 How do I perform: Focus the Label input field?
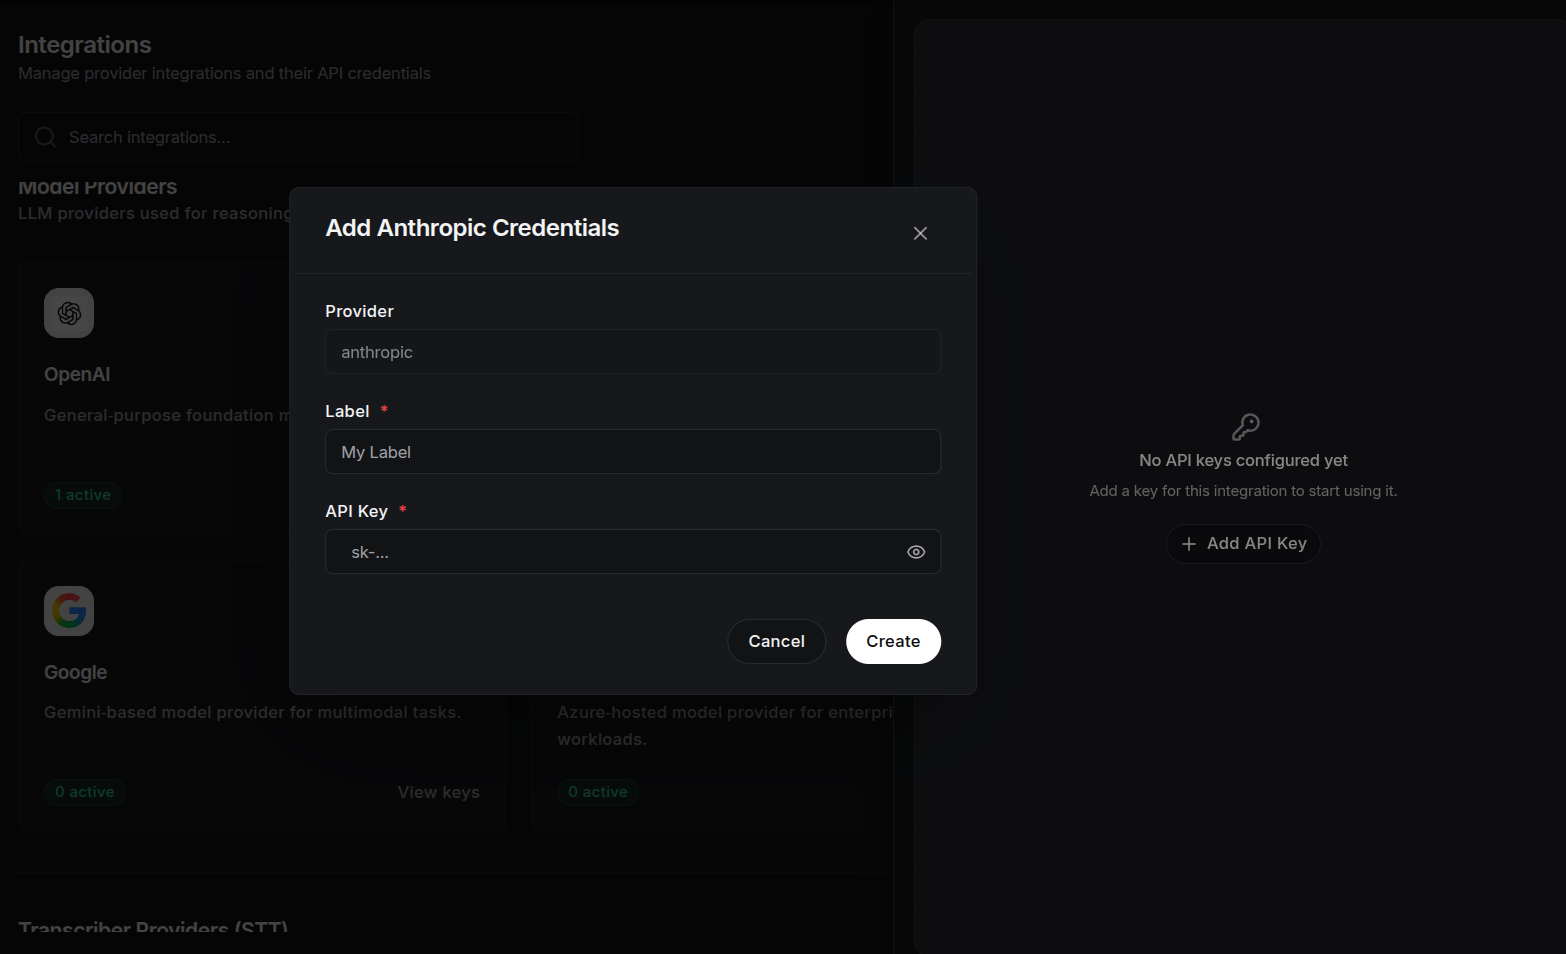click(633, 452)
